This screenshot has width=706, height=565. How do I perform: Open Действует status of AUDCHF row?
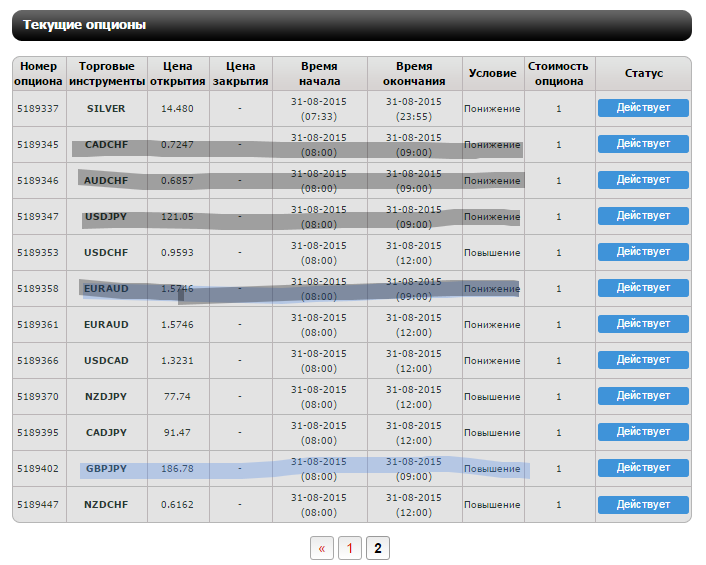pos(643,180)
